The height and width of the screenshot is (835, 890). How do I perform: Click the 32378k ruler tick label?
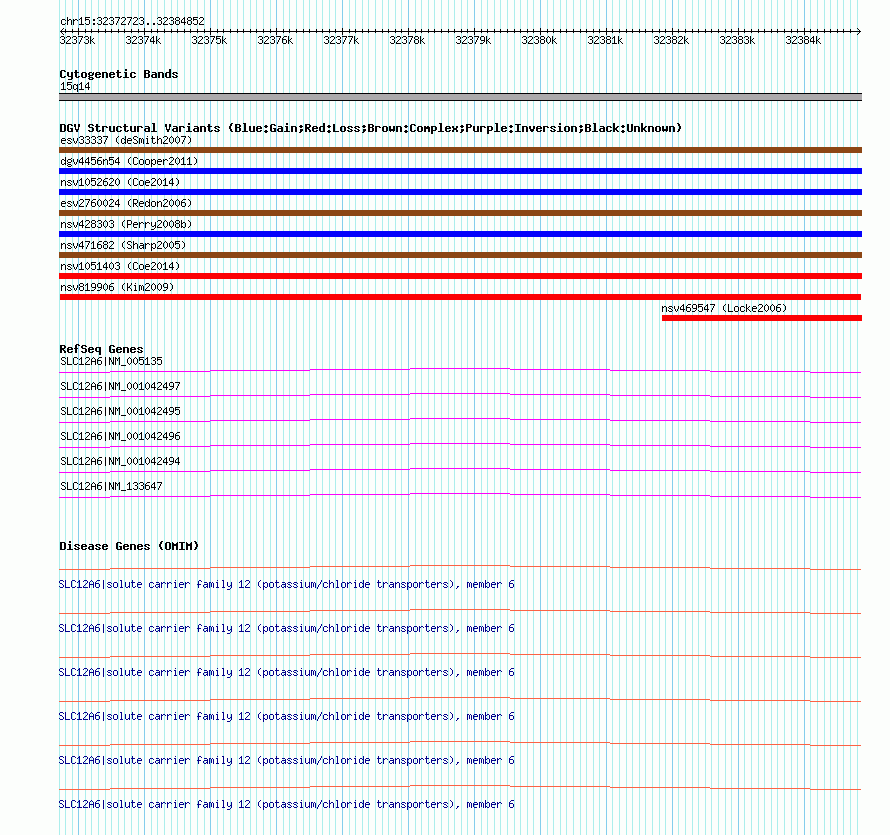tap(407, 40)
